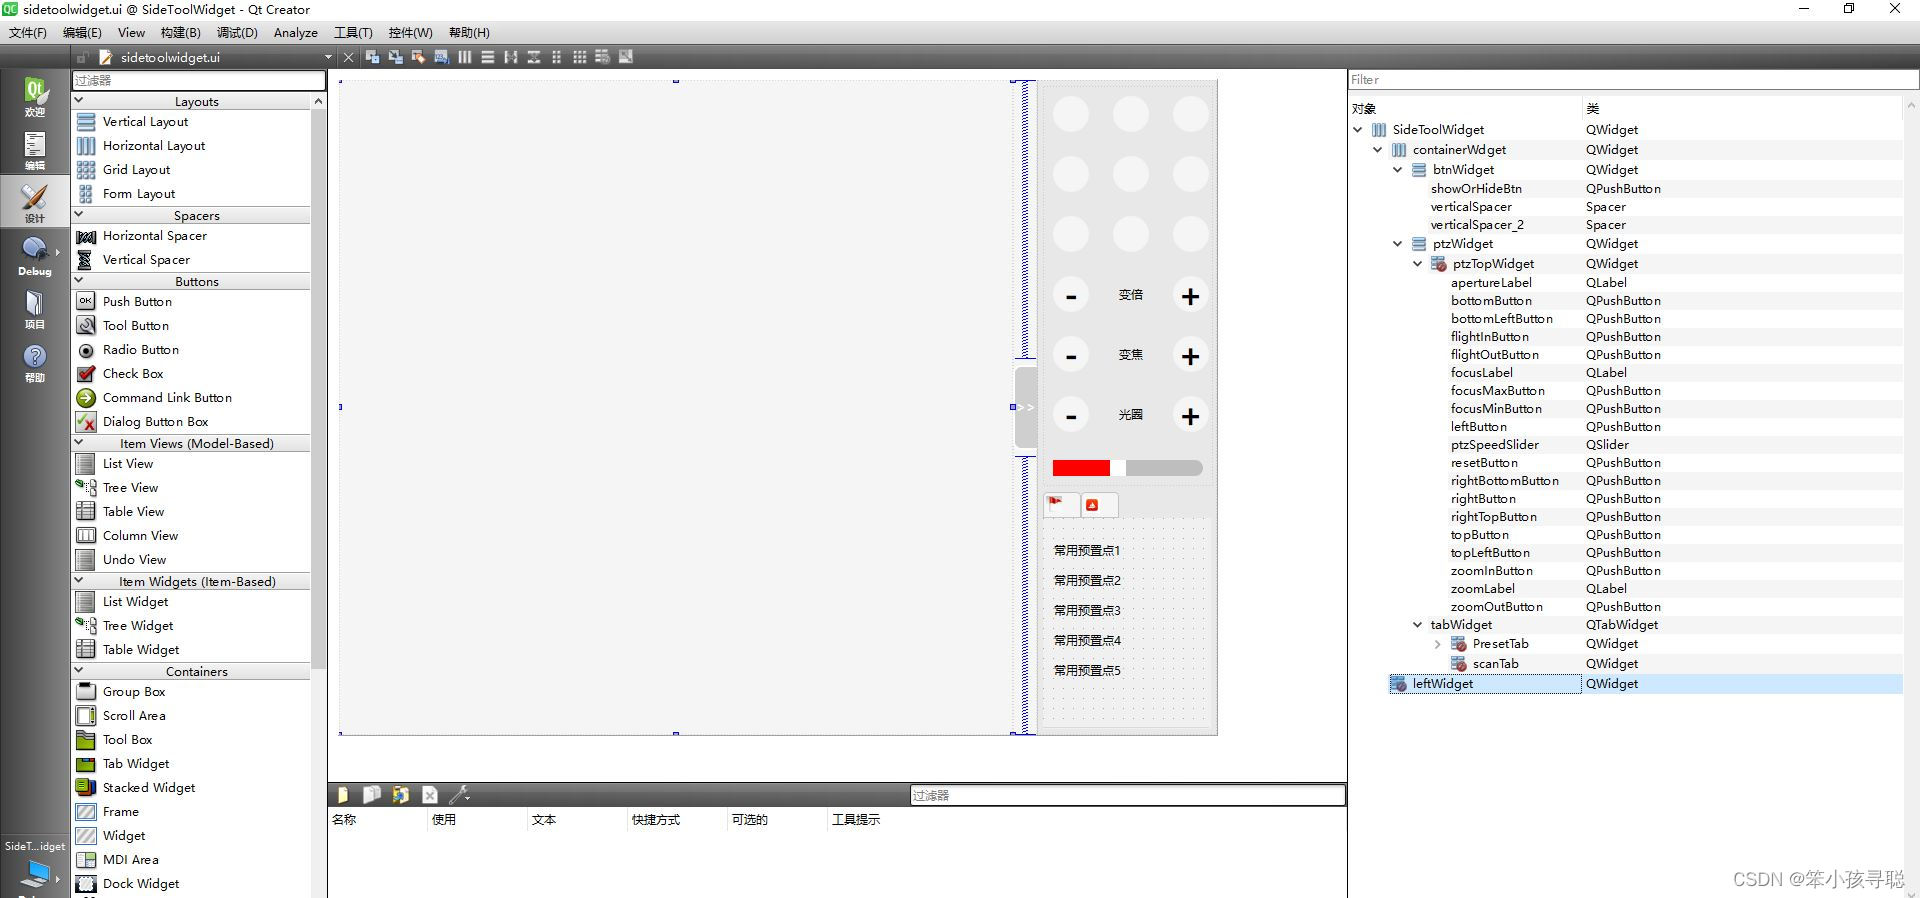Switch to Edit Widgets mode in toolbar
This screenshot has width=1920, height=898.
pyautogui.click(x=372, y=57)
